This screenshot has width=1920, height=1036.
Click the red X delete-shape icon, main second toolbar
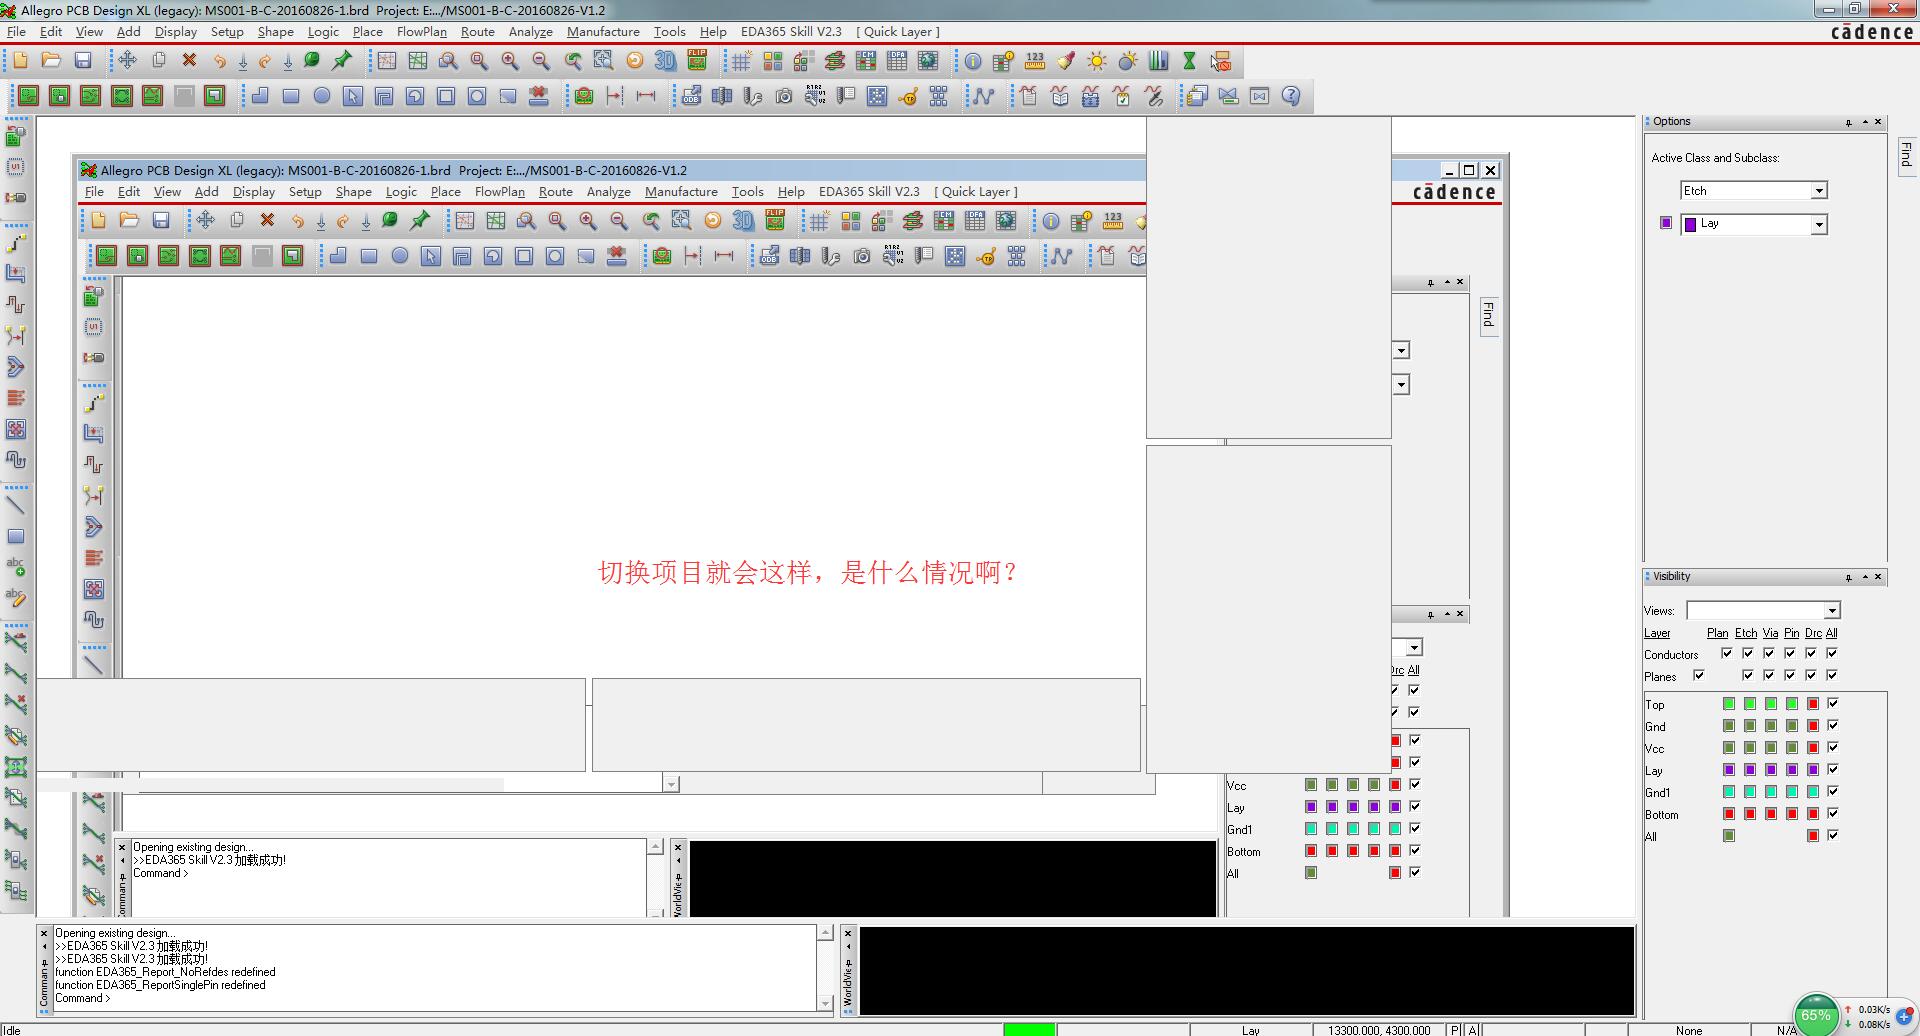[x=539, y=96]
